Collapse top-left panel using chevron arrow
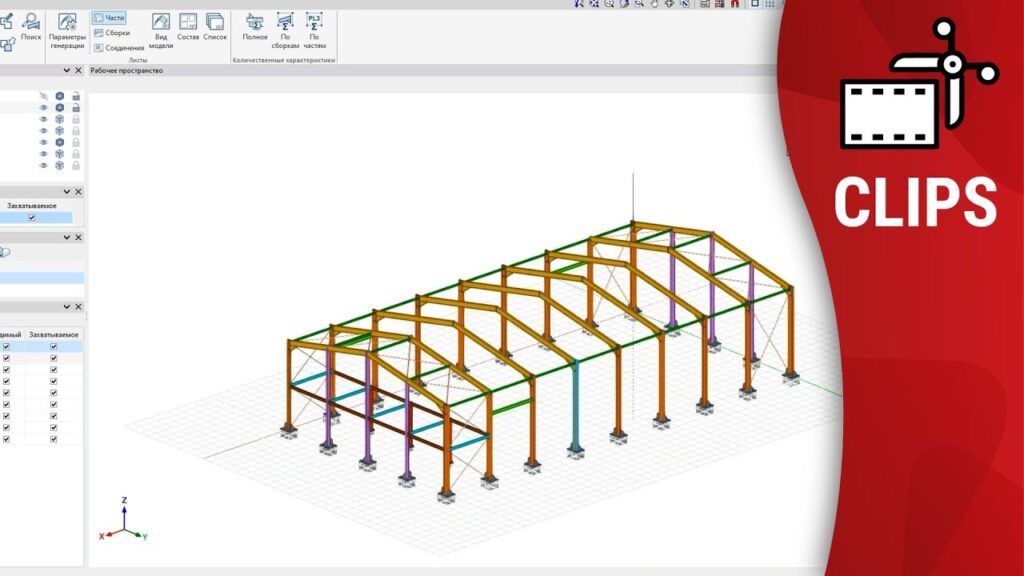This screenshot has width=1024, height=576. coord(66,71)
